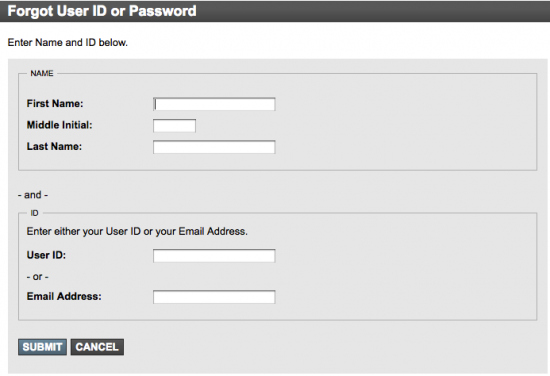Click the "Email Address:" label

point(64,296)
